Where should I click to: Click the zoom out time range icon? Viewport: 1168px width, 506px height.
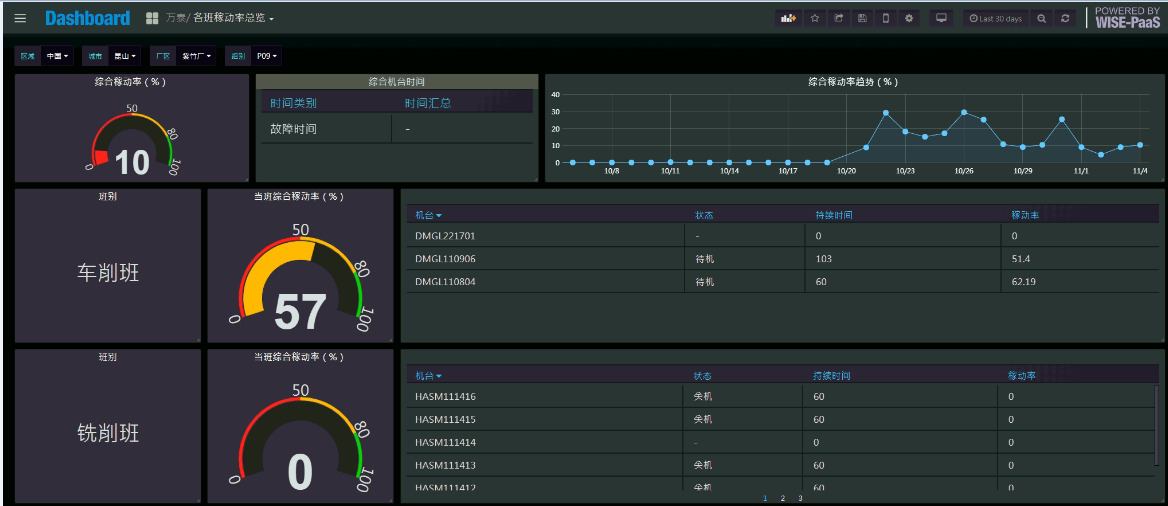[x=1042, y=18]
